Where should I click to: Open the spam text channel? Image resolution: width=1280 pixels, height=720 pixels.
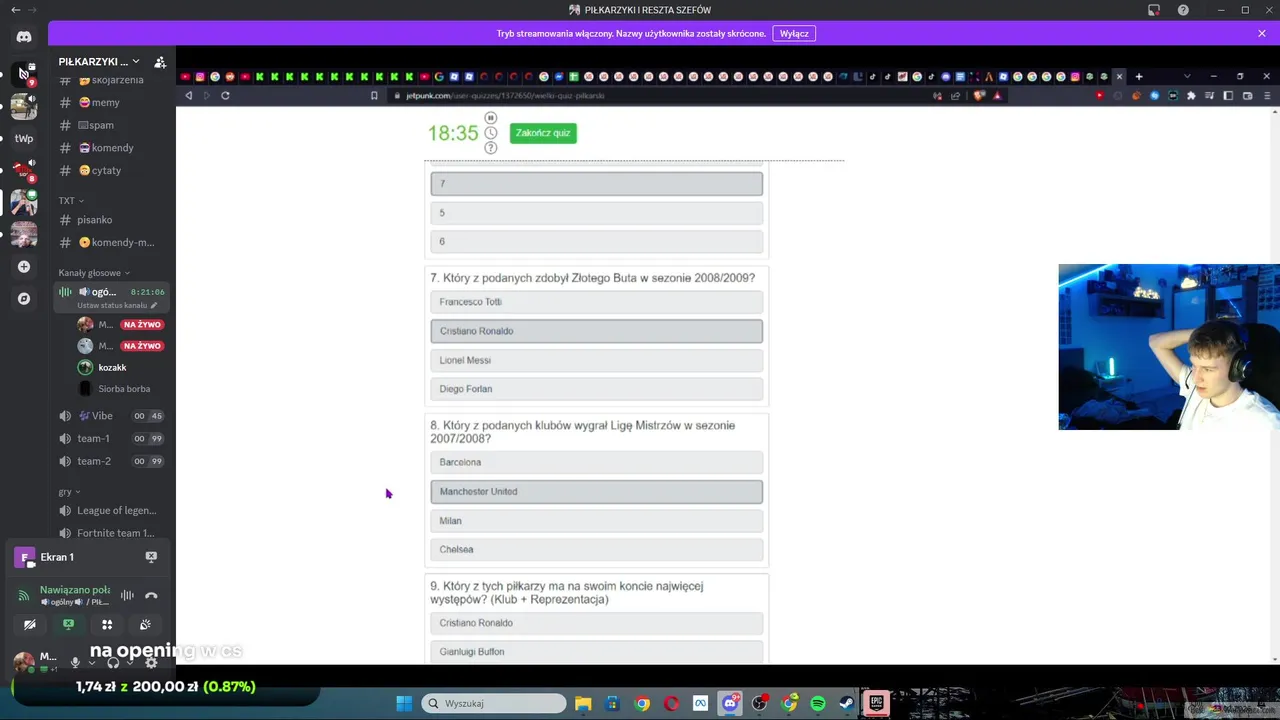point(110,125)
